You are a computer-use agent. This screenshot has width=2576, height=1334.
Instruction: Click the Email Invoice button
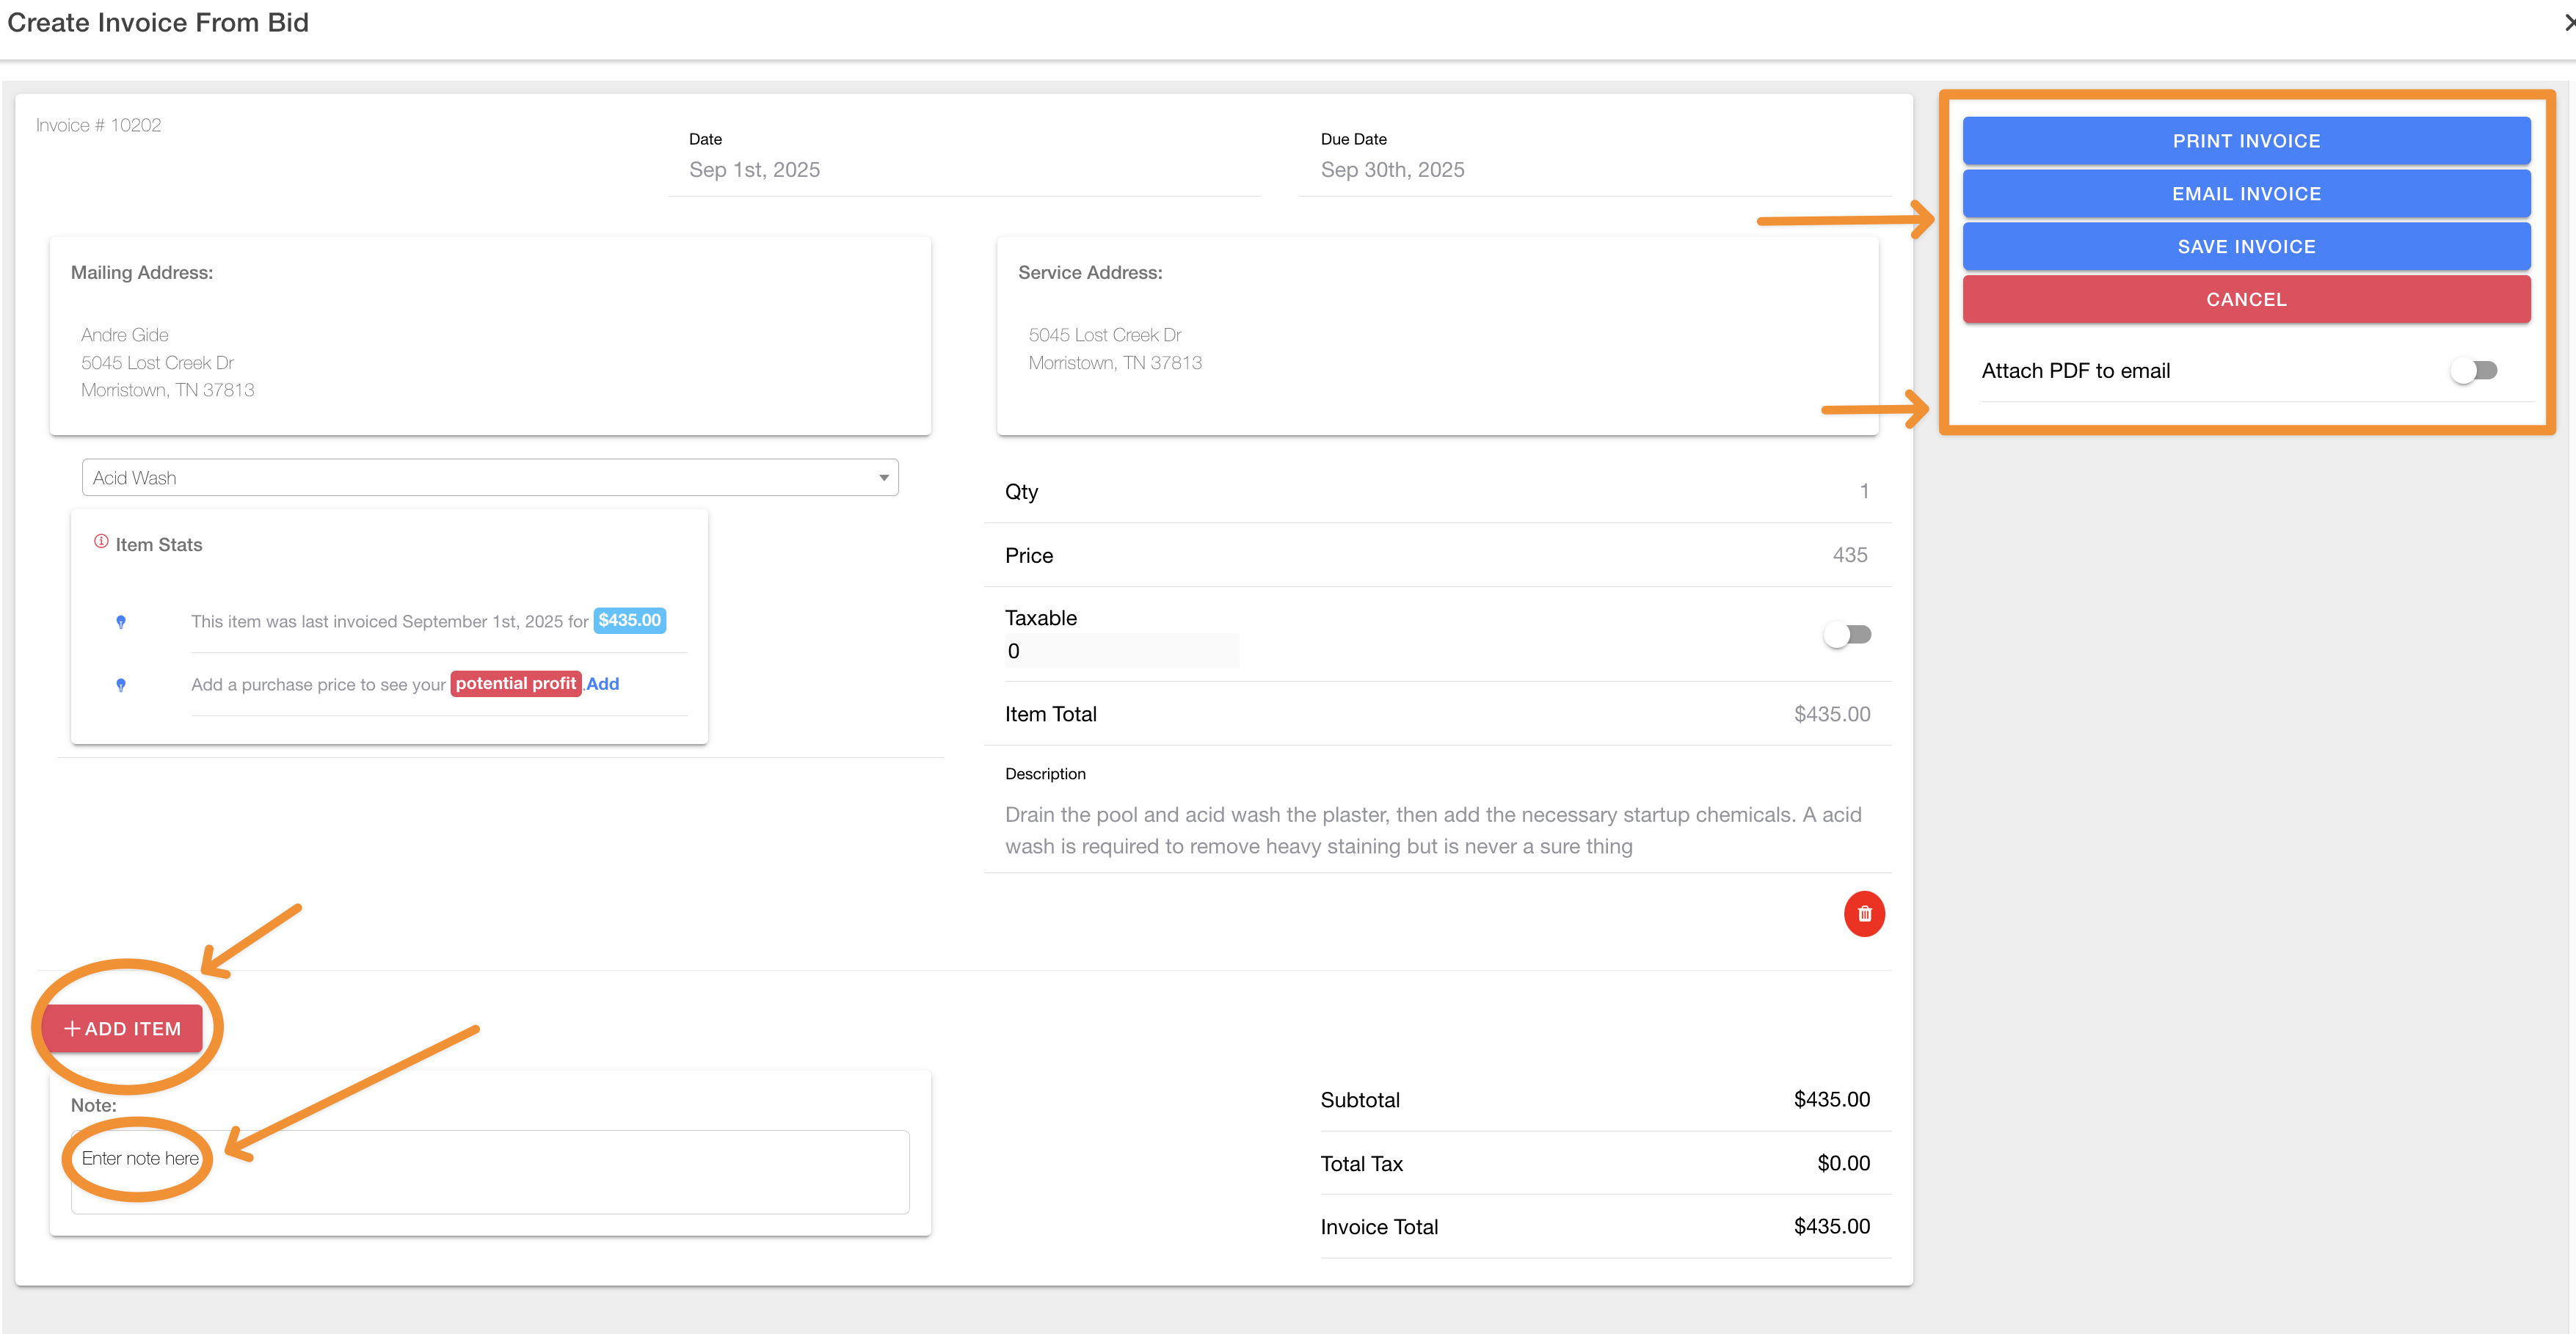[2245, 194]
